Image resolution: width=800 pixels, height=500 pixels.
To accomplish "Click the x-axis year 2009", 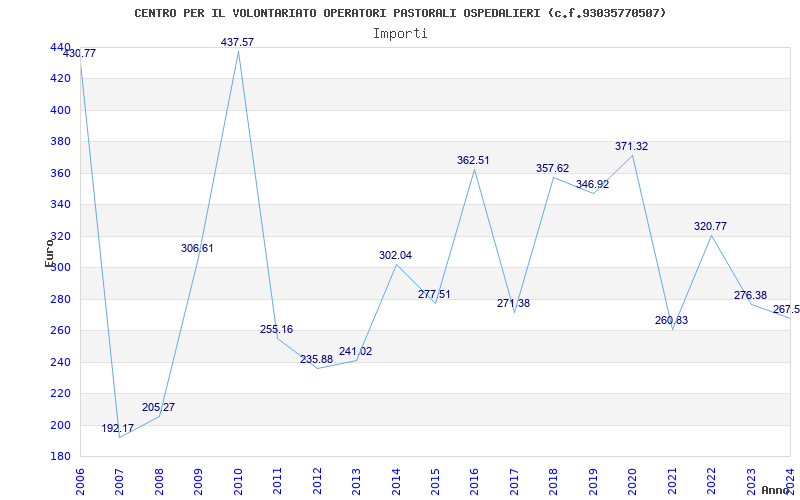I will click(198, 482).
